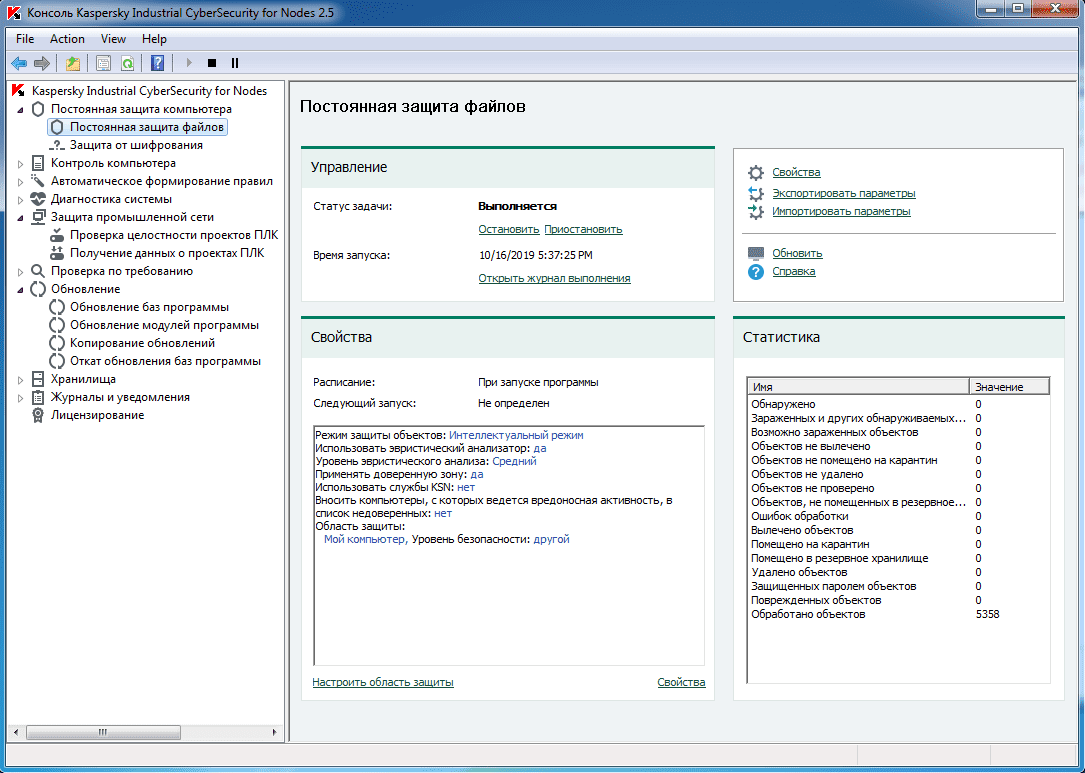
Task: Collapse the Обновление tree node
Action: tap(20, 290)
